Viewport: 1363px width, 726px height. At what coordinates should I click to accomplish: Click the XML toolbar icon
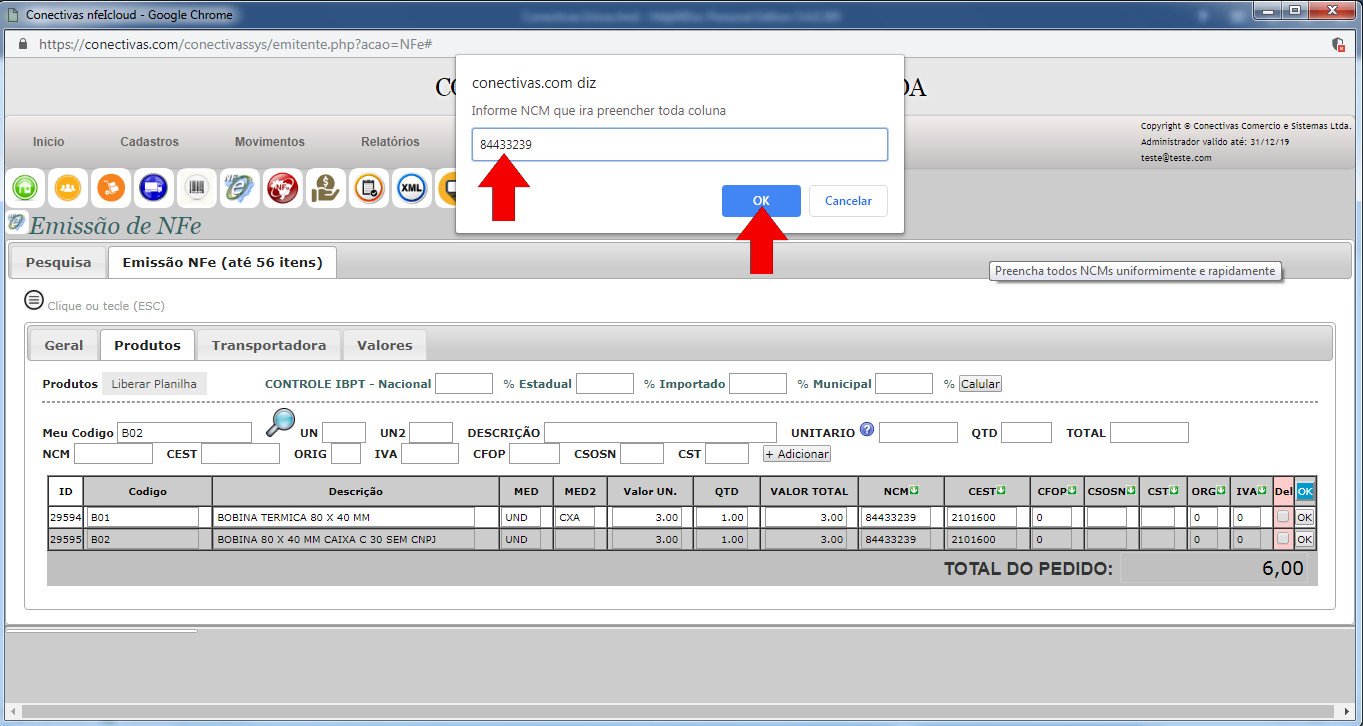411,188
